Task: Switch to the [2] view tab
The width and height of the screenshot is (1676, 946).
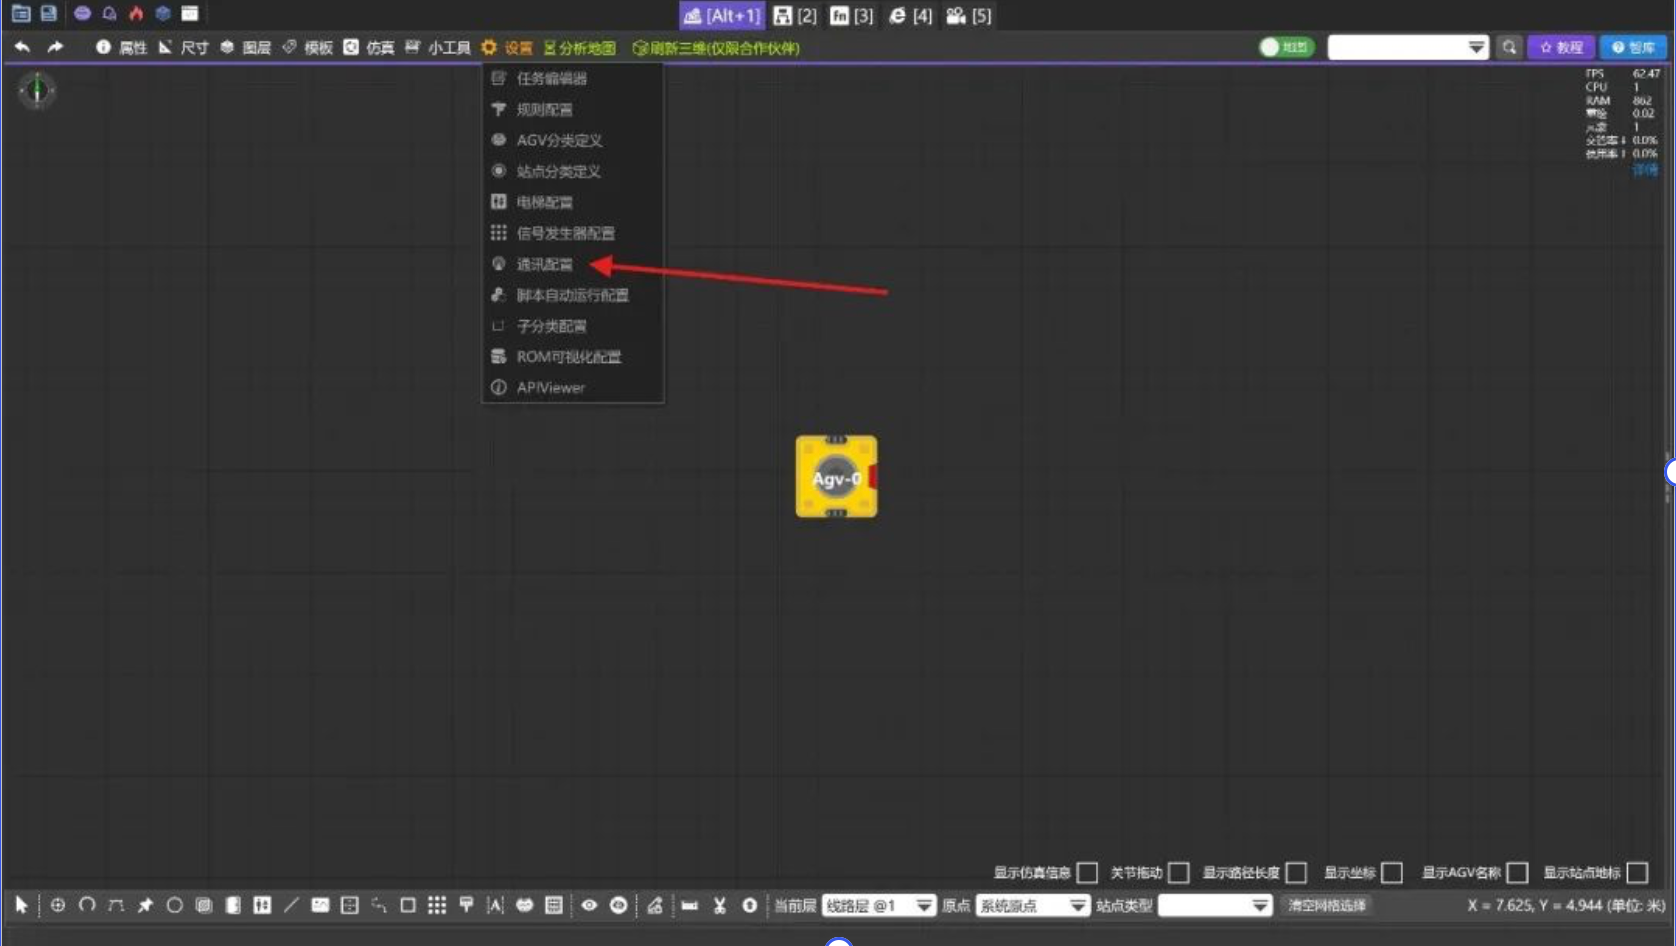Action: coord(795,15)
